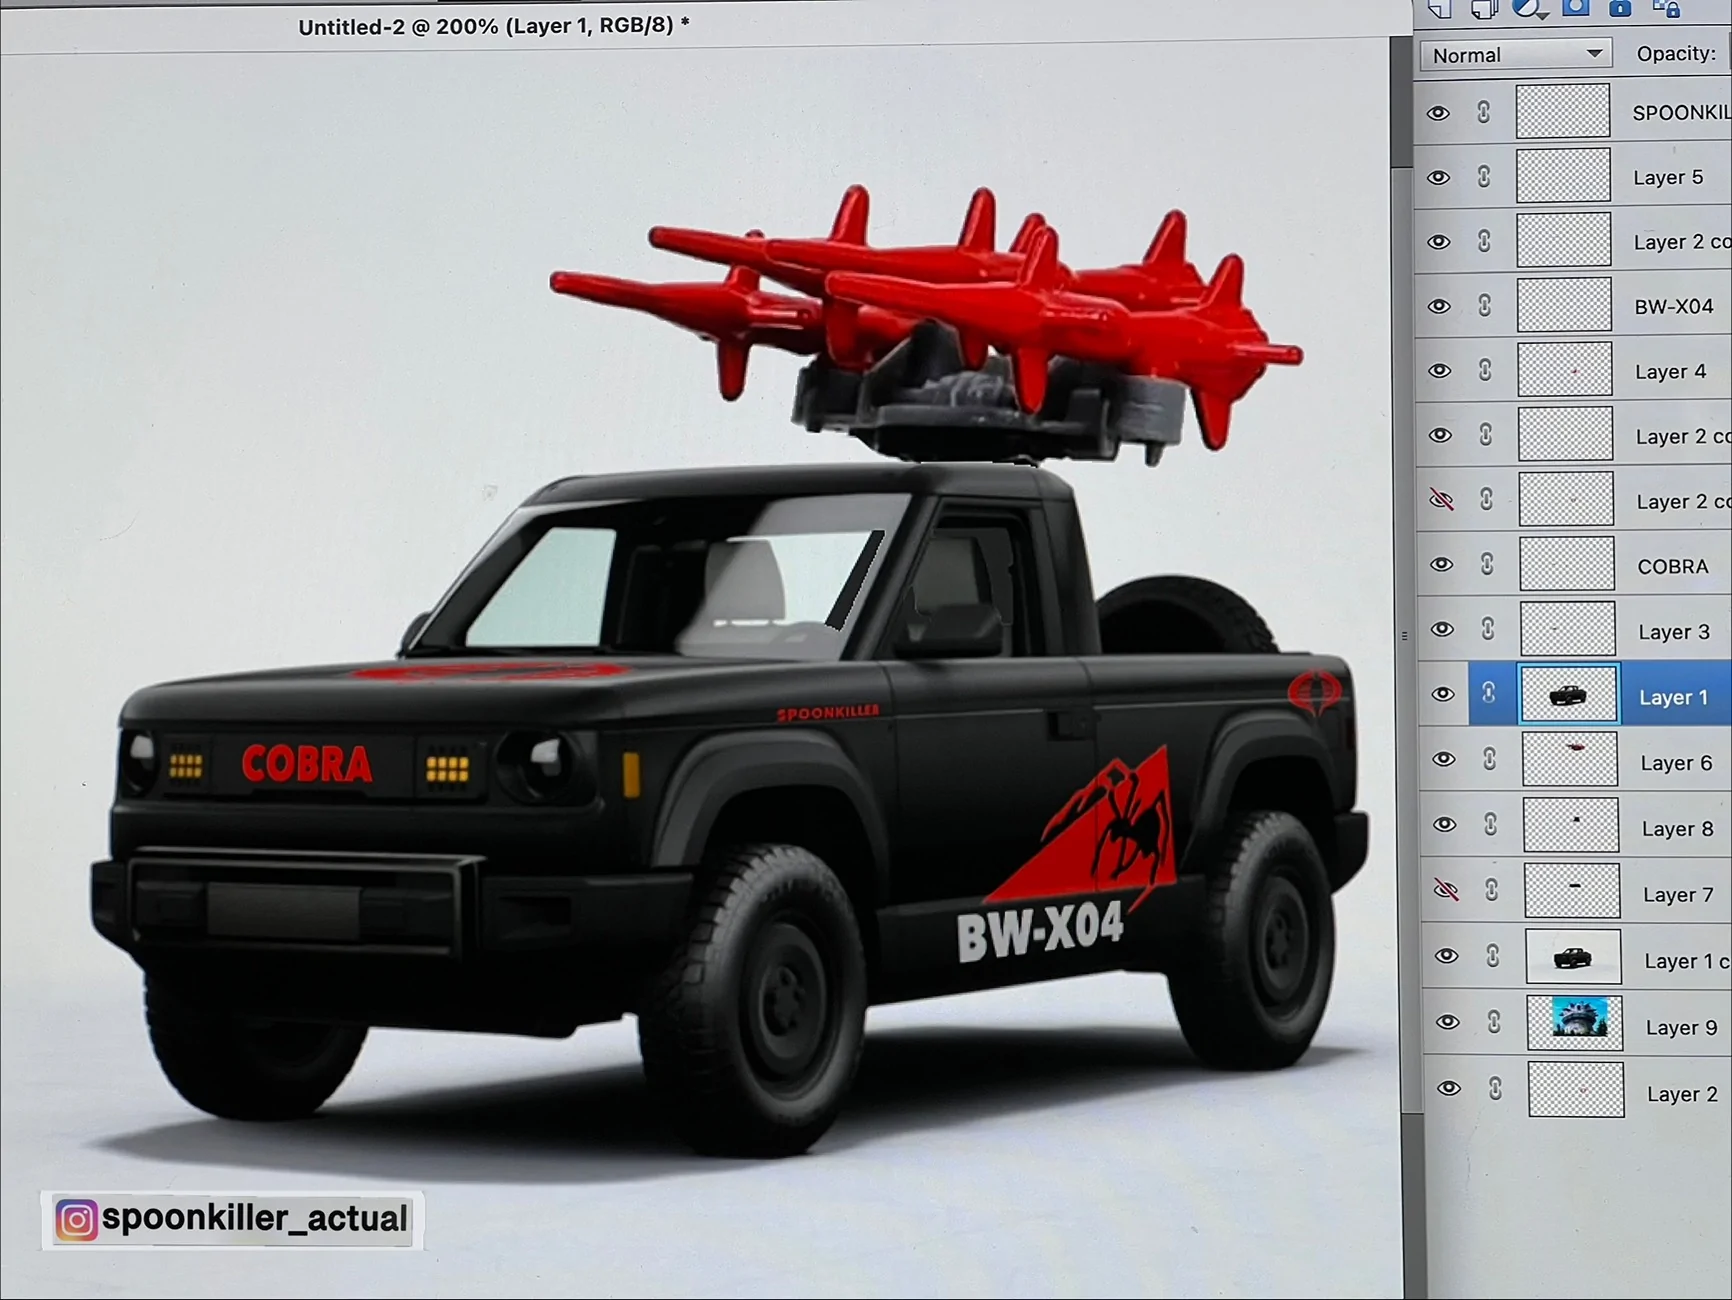Select the Layer 1 c truck thumbnail
Image resolution: width=1732 pixels, height=1300 pixels.
click(1573, 957)
